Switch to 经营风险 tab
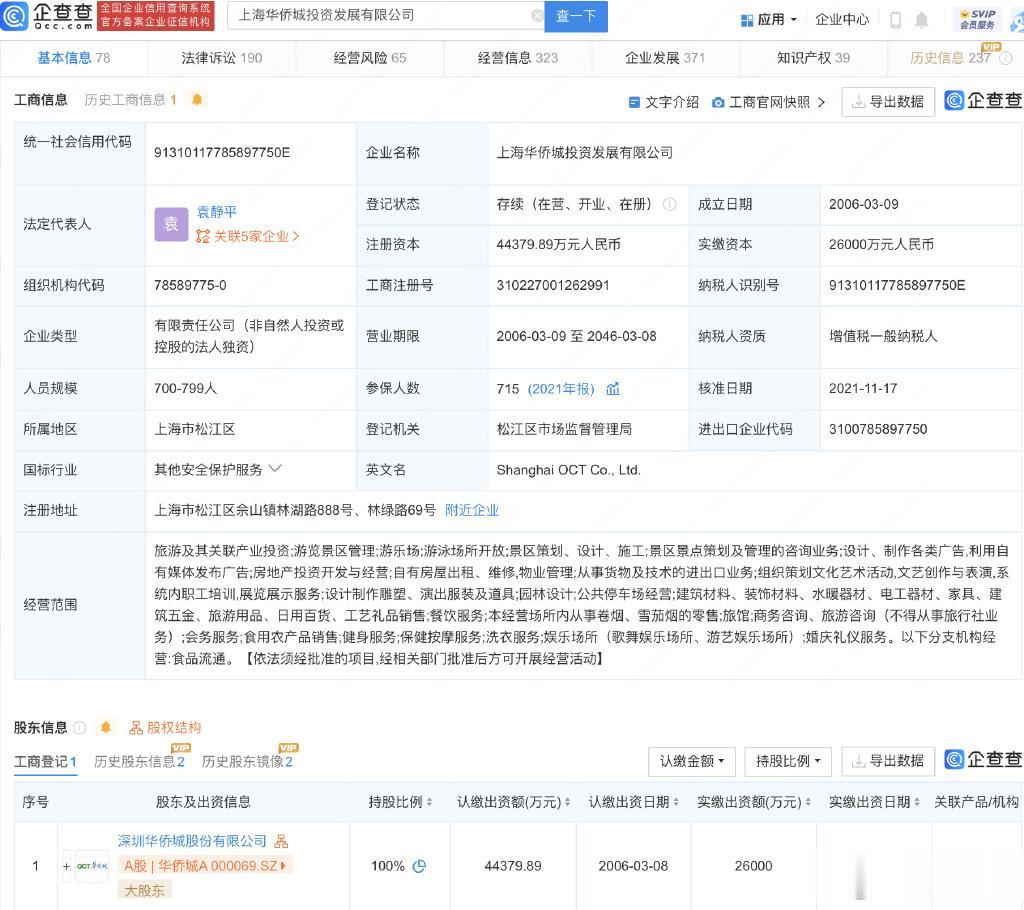Image resolution: width=1024 pixels, height=910 pixels. point(370,58)
